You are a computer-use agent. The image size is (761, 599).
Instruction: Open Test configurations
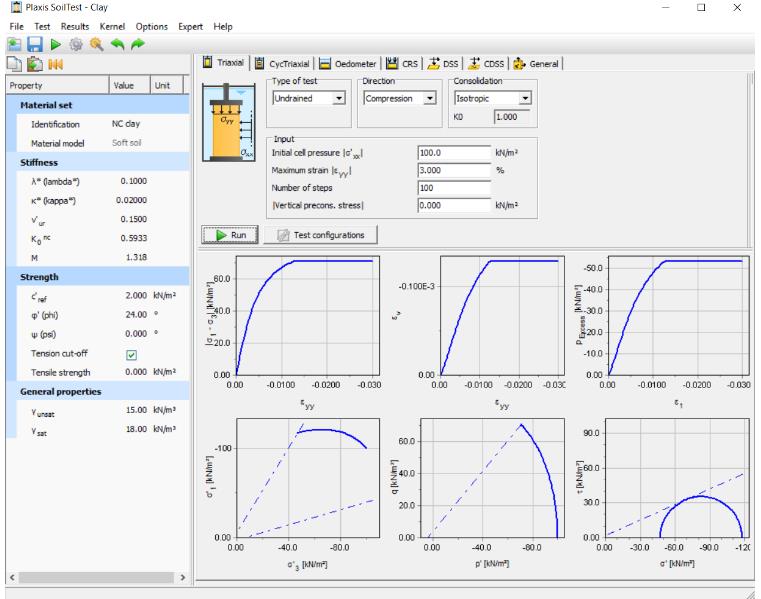(320, 234)
